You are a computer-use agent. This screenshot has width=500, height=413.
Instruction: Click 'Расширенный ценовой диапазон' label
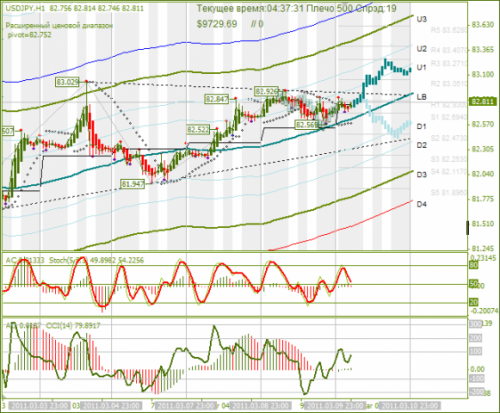coord(59,26)
